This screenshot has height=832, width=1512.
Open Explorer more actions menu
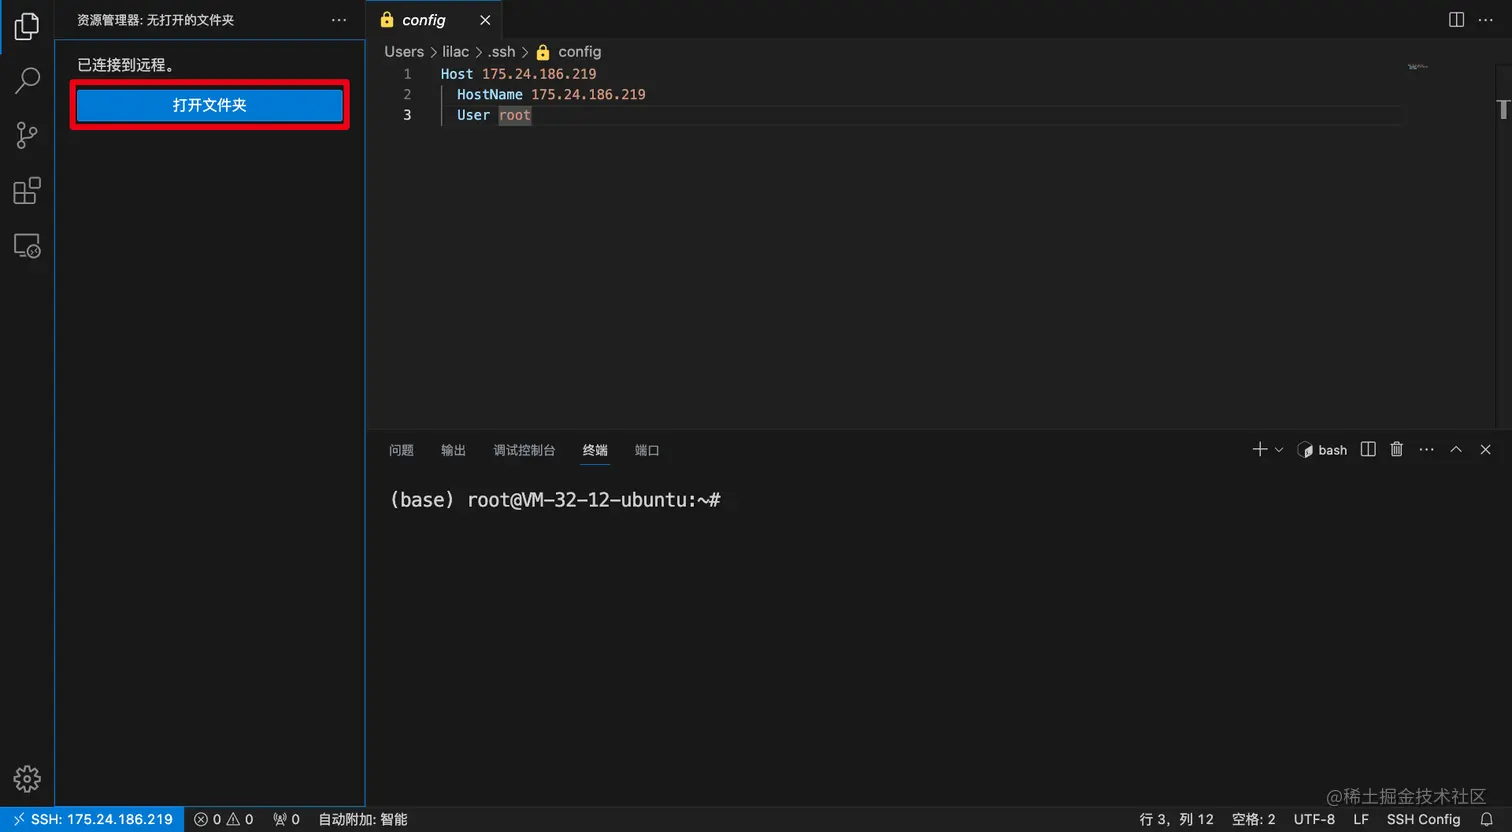pos(338,19)
